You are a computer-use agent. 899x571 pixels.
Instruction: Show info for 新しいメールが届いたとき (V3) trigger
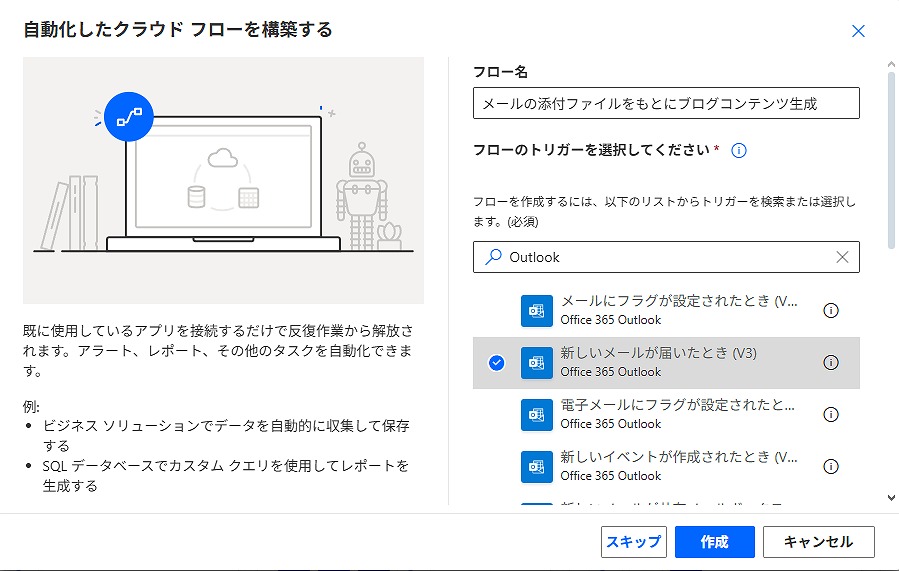click(830, 363)
